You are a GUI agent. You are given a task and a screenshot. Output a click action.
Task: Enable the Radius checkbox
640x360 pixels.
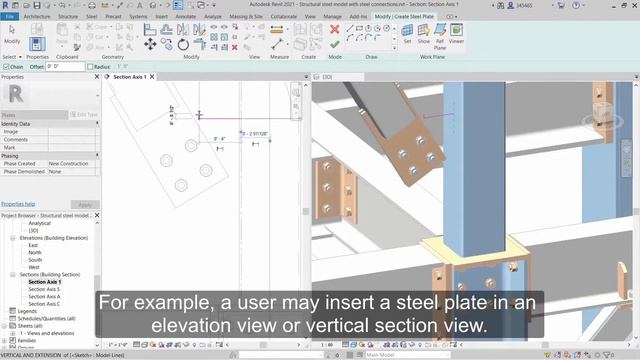90,67
